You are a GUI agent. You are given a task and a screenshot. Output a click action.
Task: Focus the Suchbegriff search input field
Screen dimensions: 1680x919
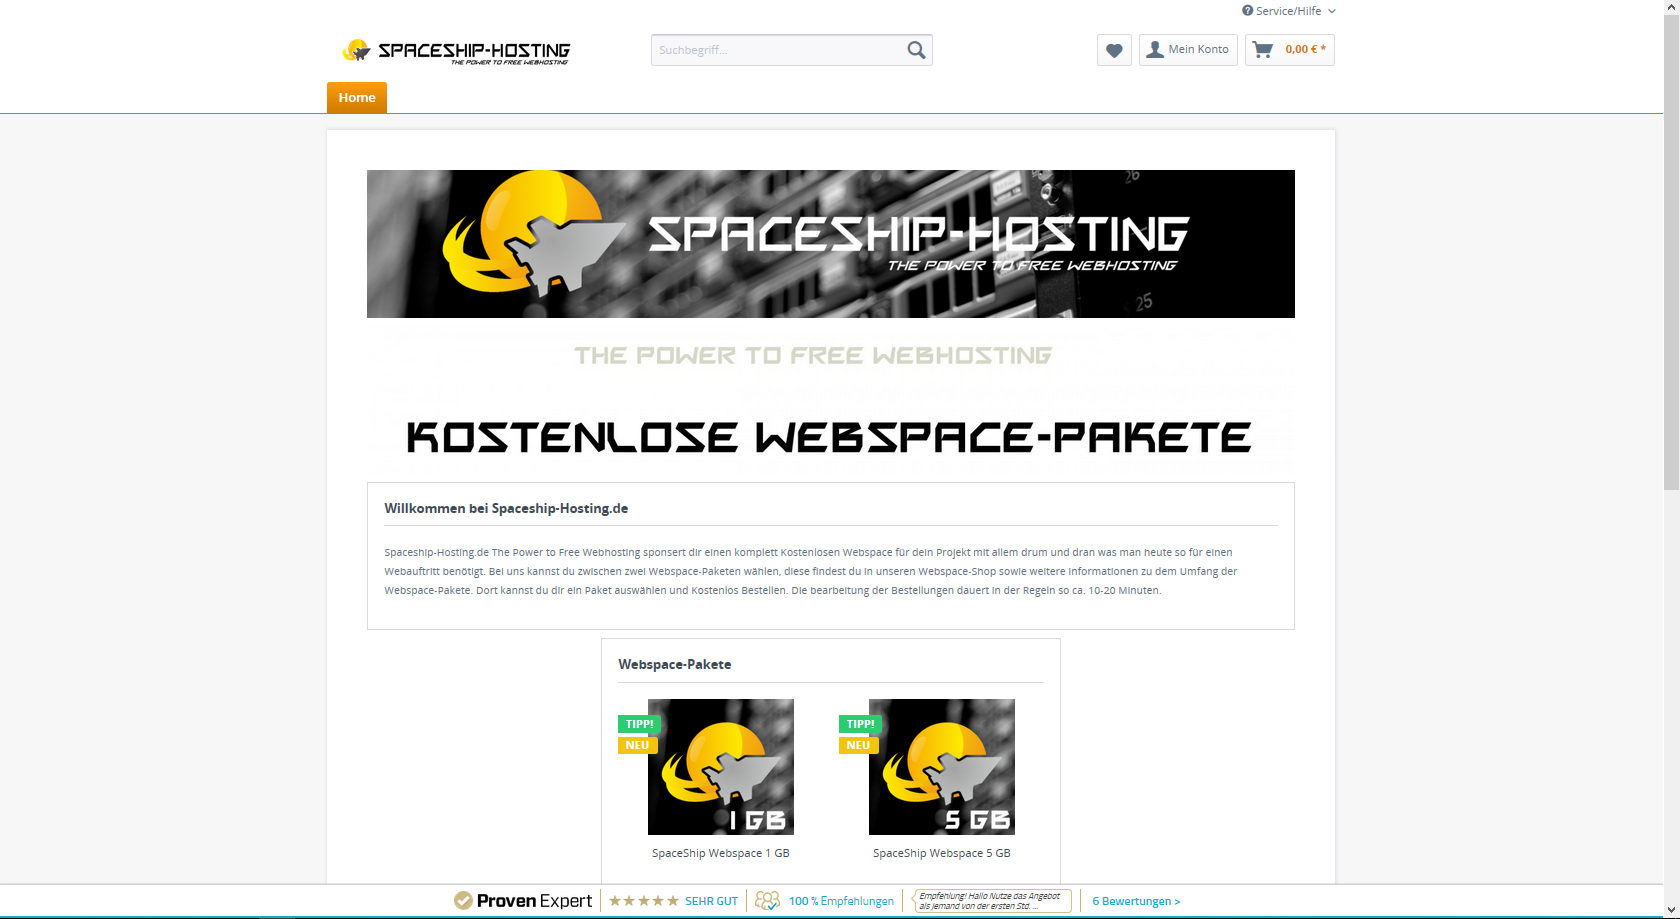point(776,50)
